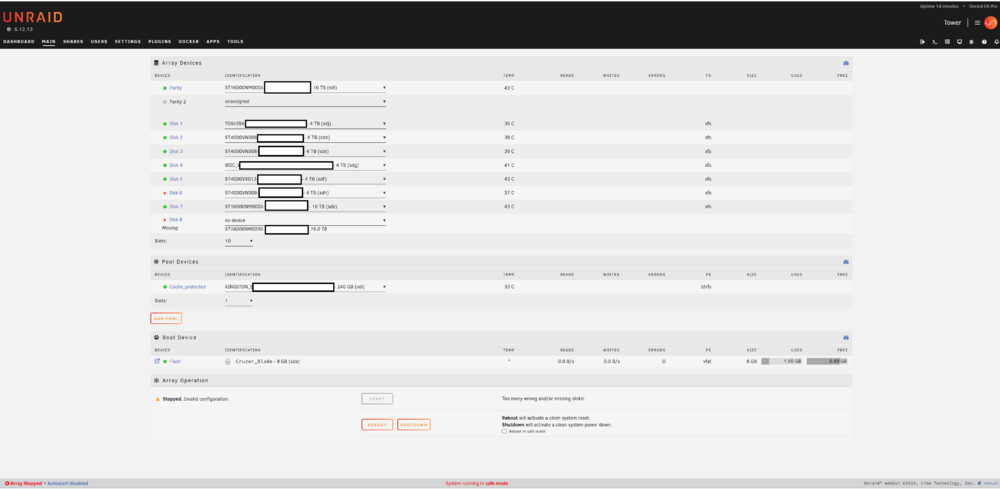
Task: Click Pool Devices toggle-statistics icon at right
Action: 846,261
